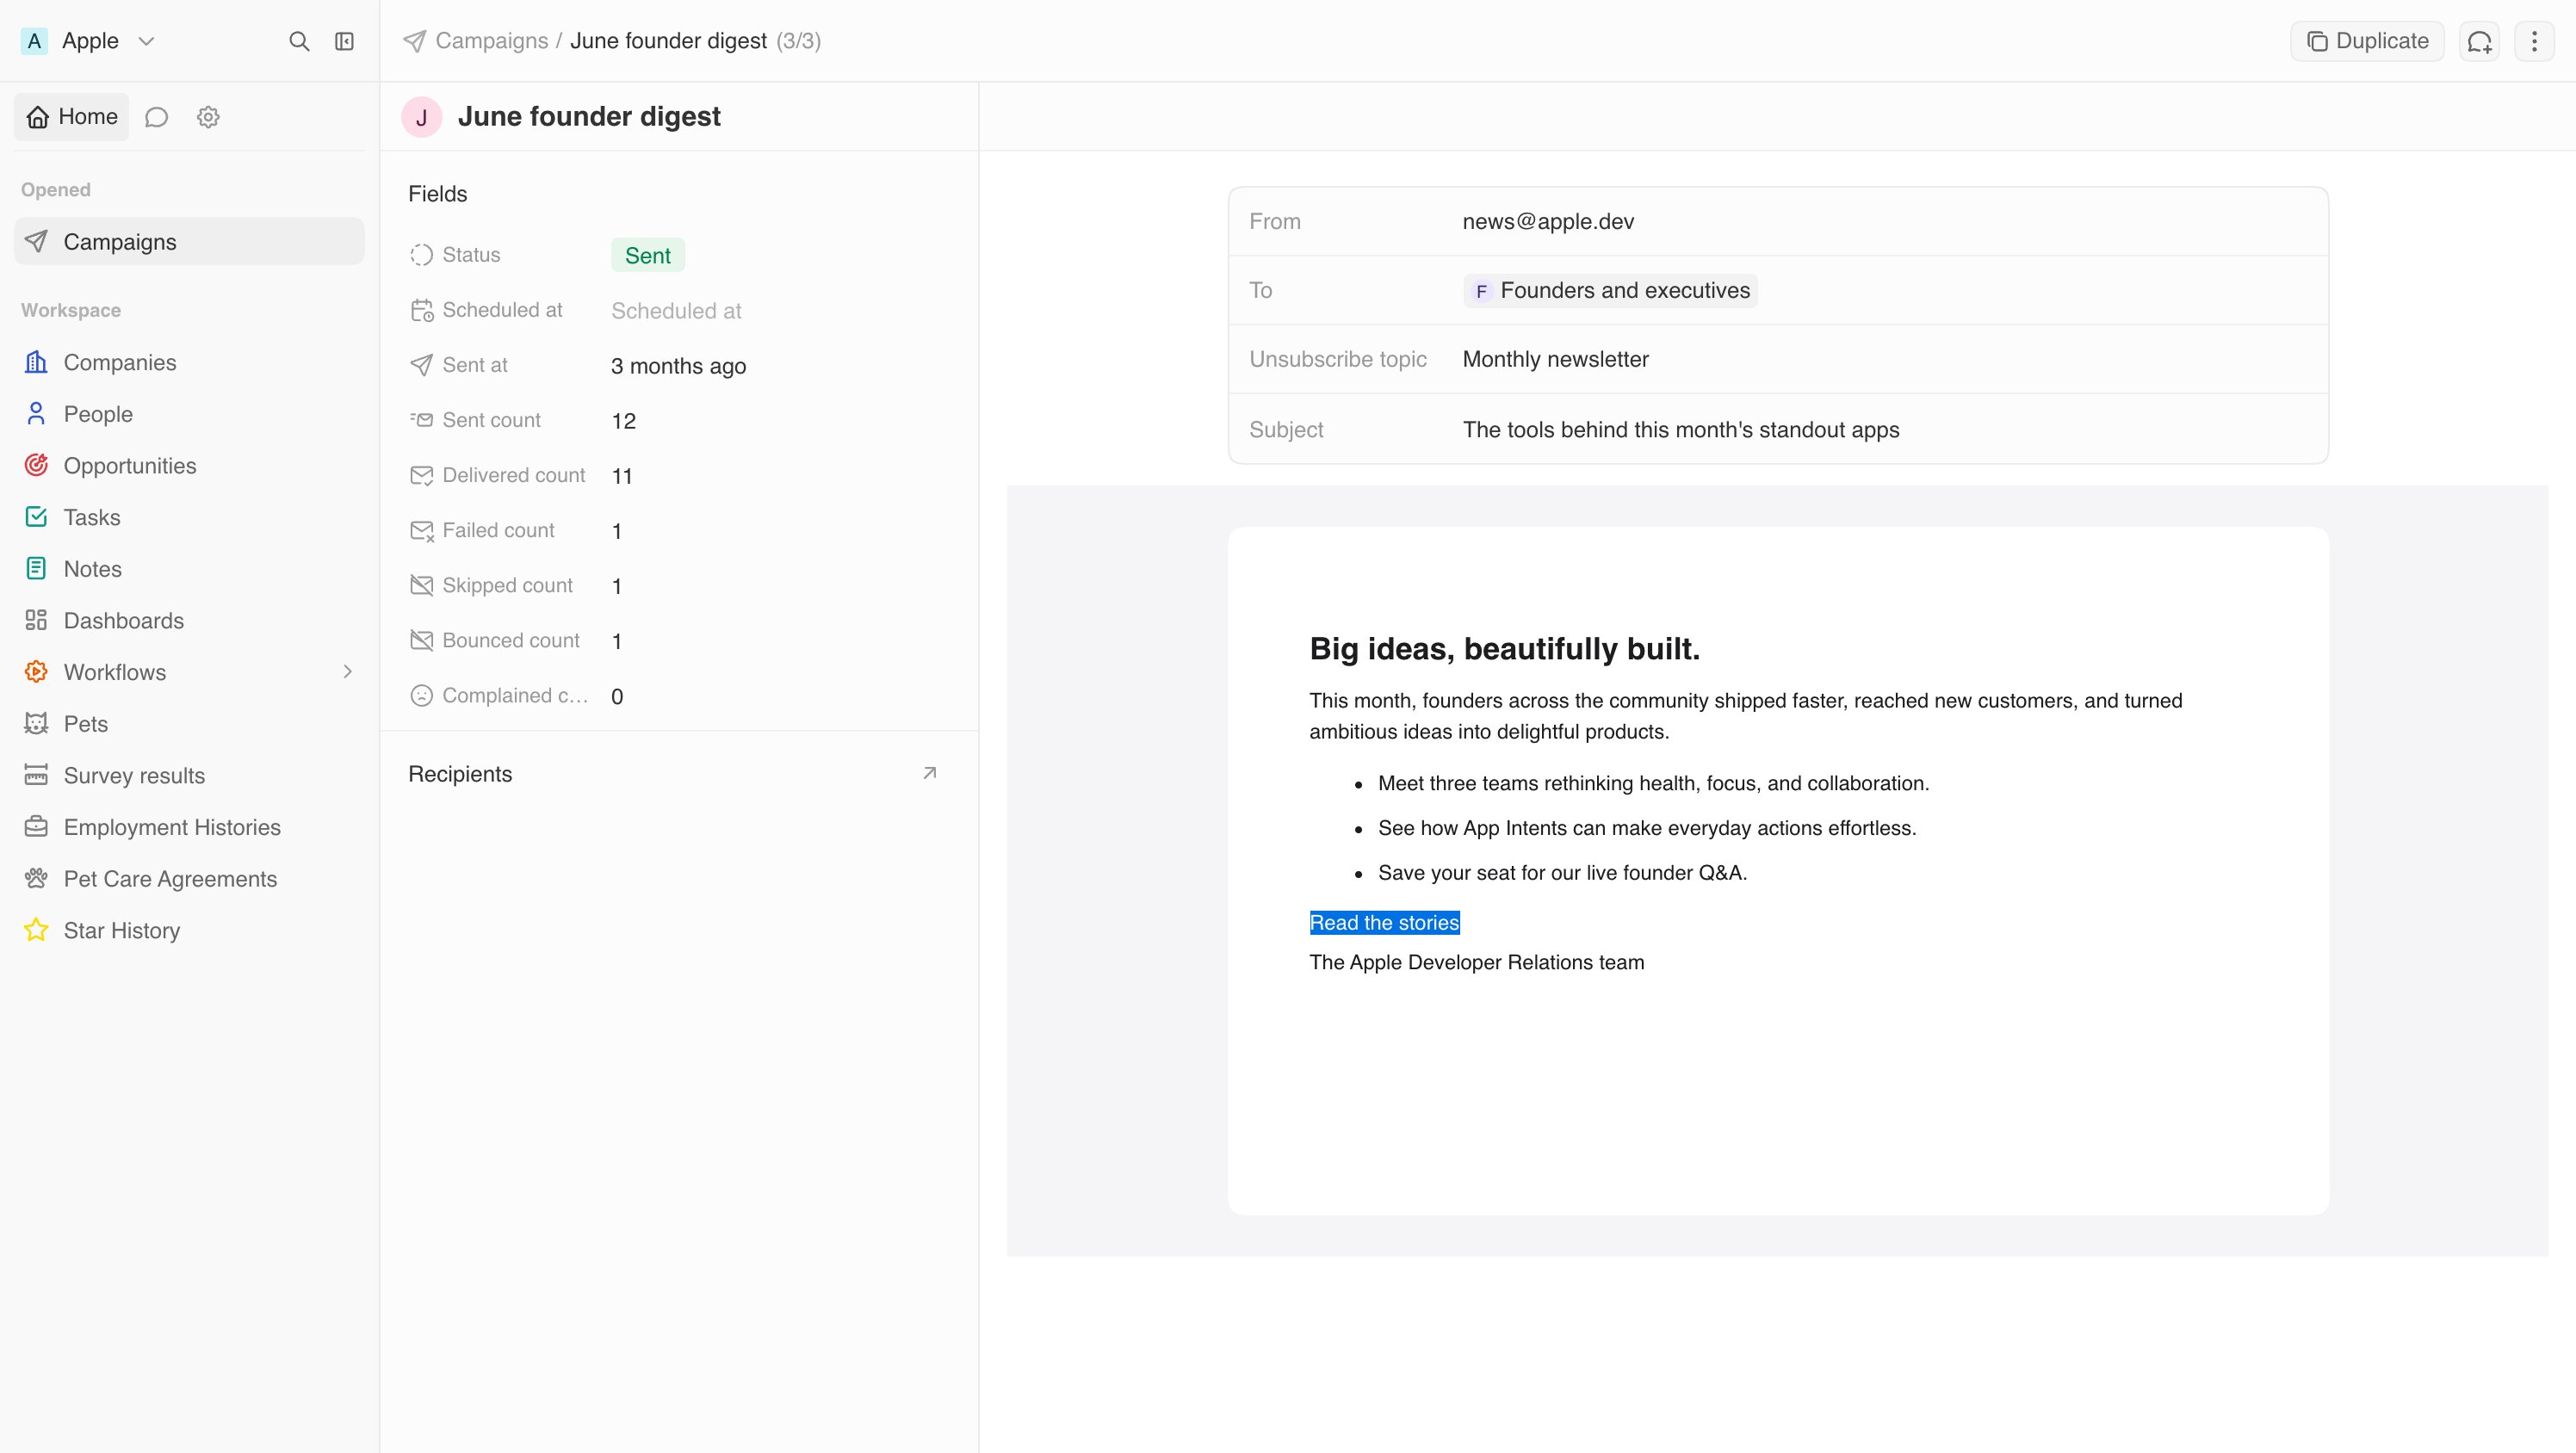
Task: Follow the Read the stories link
Action: pyautogui.click(x=1384, y=922)
